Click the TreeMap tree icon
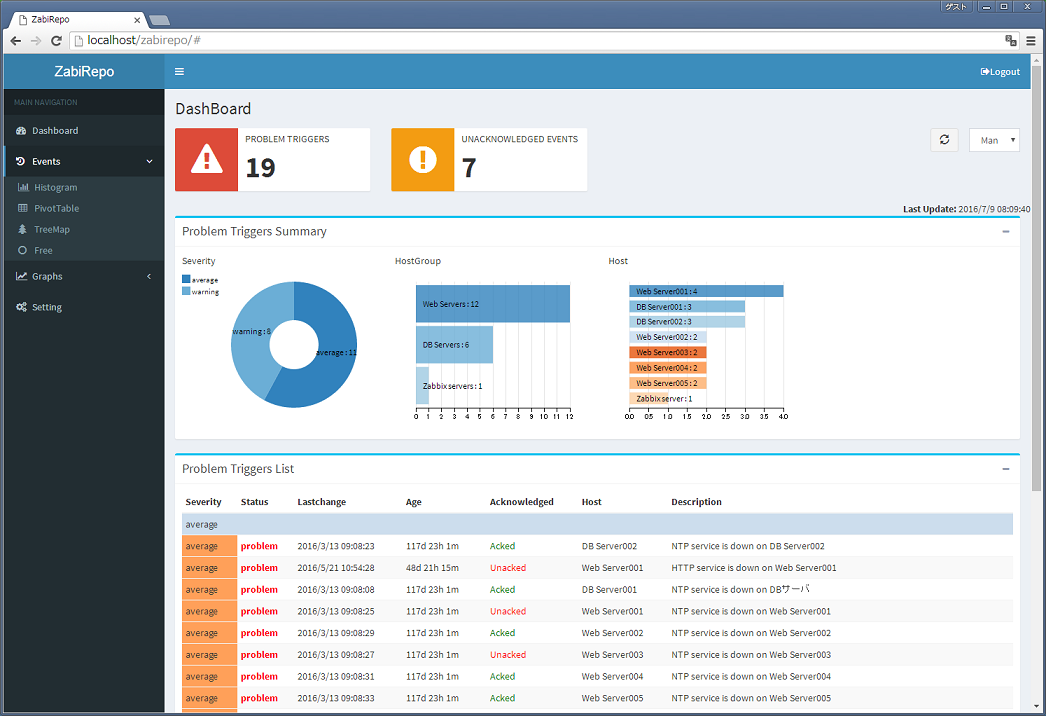 pyautogui.click(x=22, y=229)
